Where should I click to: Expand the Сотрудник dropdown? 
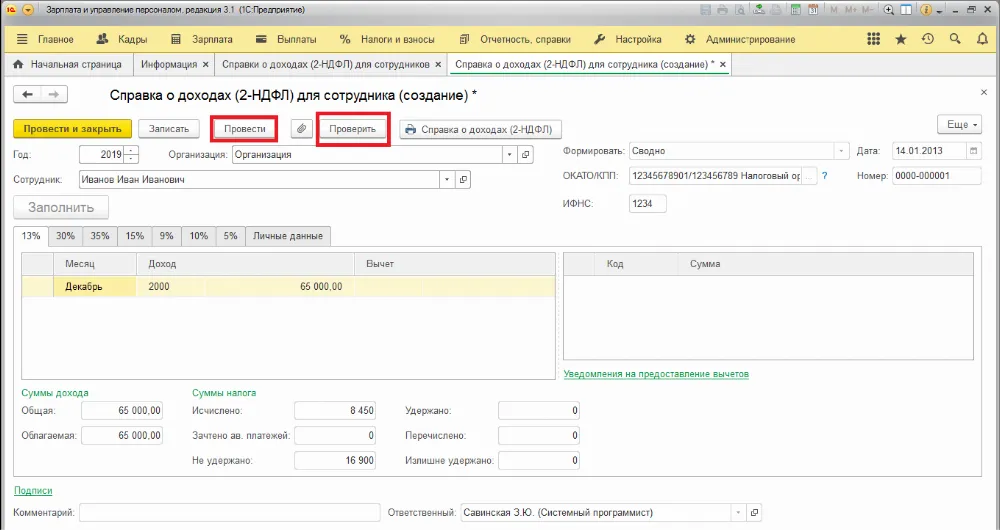[x=448, y=180]
